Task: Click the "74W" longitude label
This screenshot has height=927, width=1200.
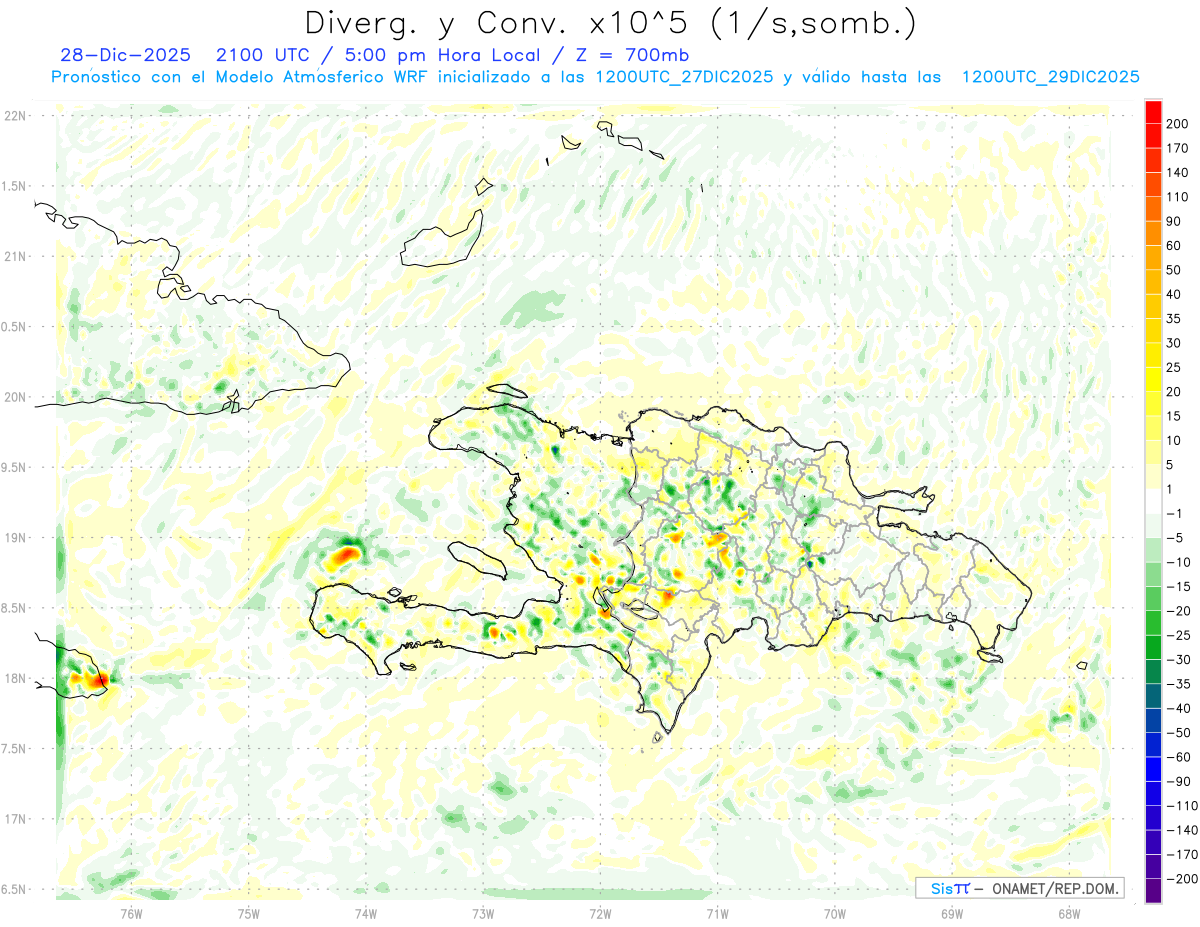Action: pyautogui.click(x=366, y=912)
